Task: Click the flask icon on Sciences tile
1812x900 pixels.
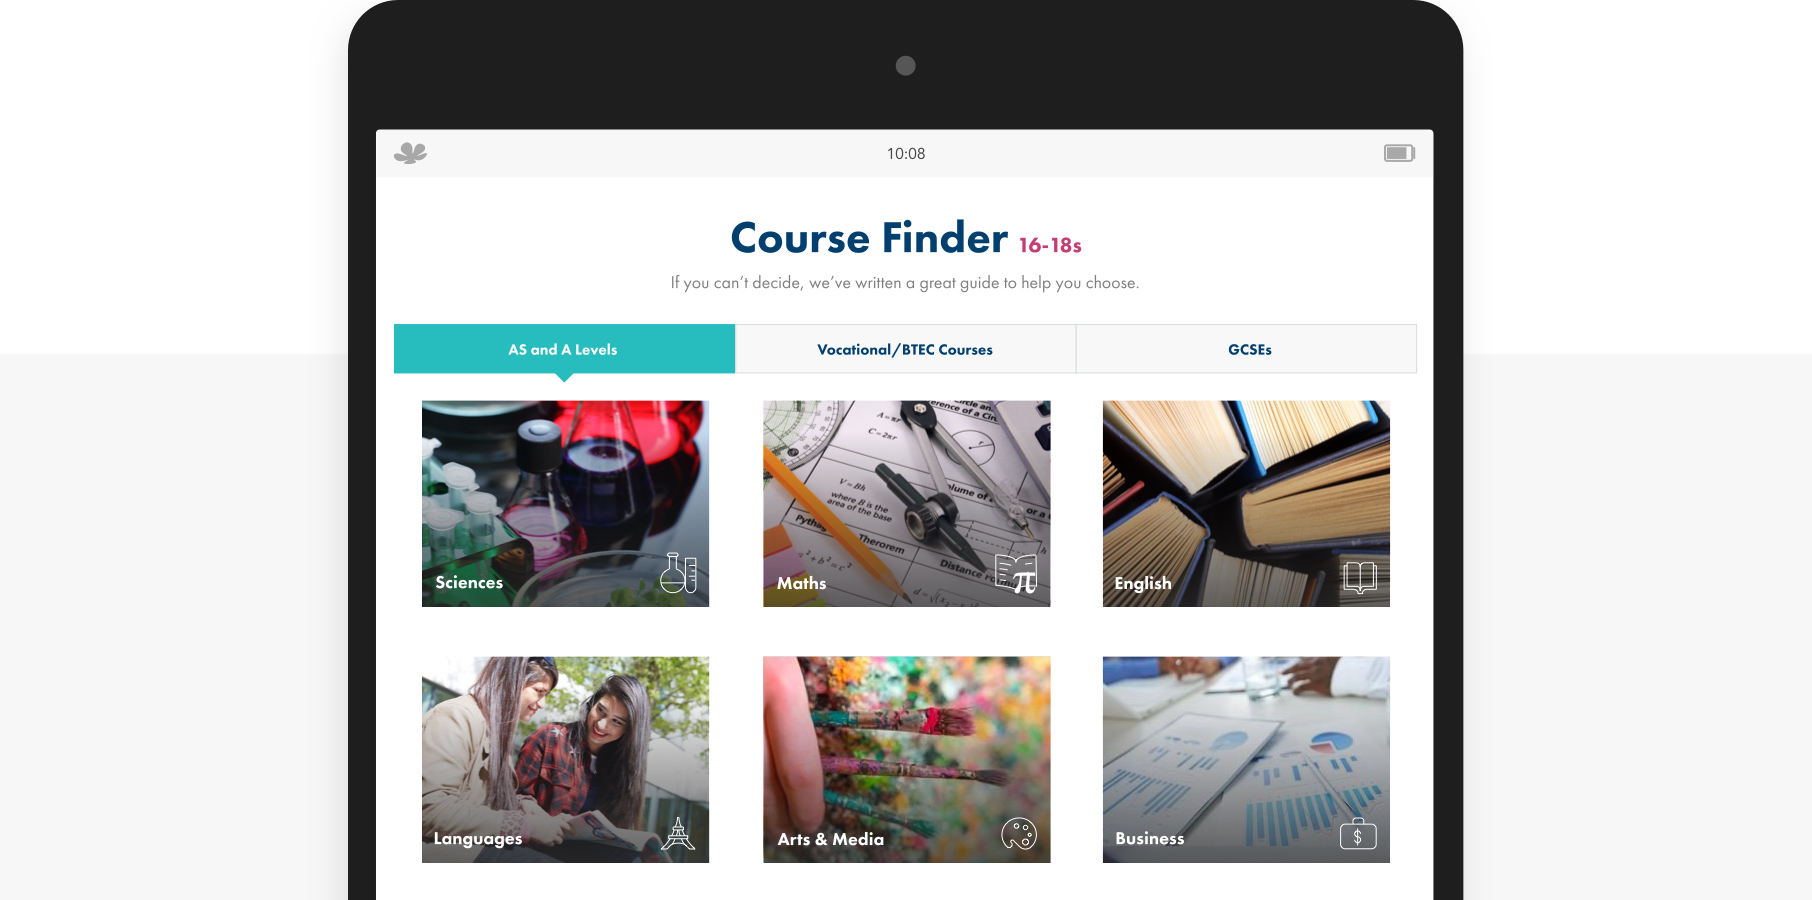Action: (678, 573)
